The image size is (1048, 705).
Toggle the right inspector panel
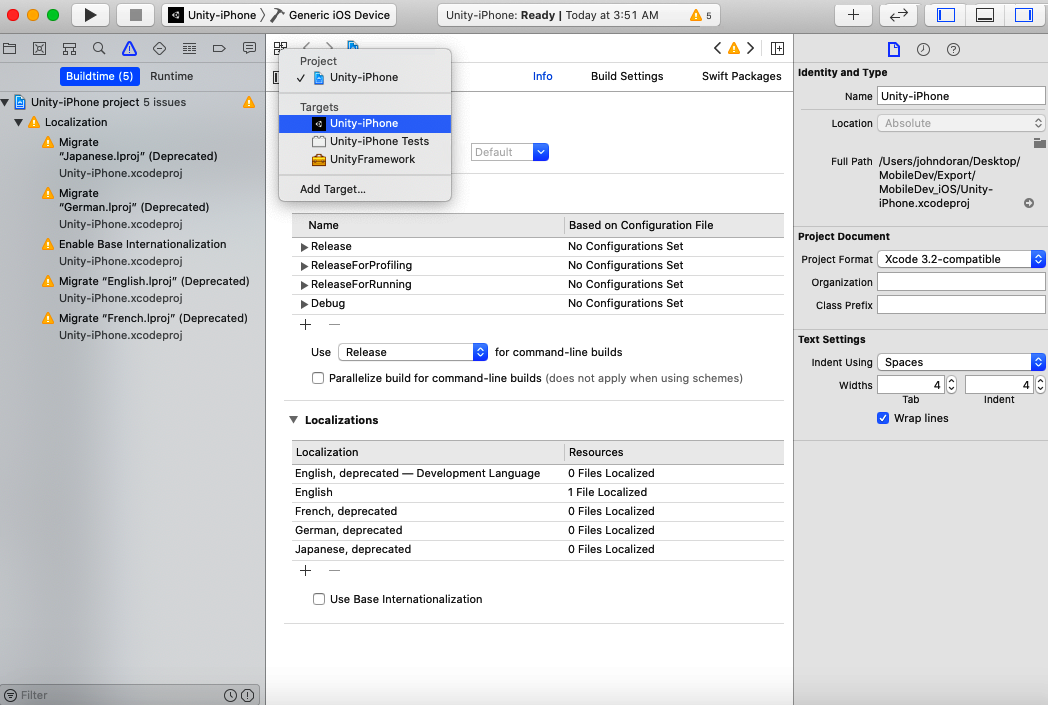point(1024,15)
